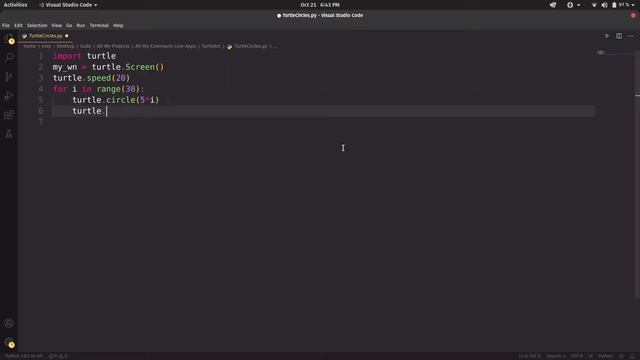
Task: Click the LF end-of-line status entry
Action: pos(590,356)
